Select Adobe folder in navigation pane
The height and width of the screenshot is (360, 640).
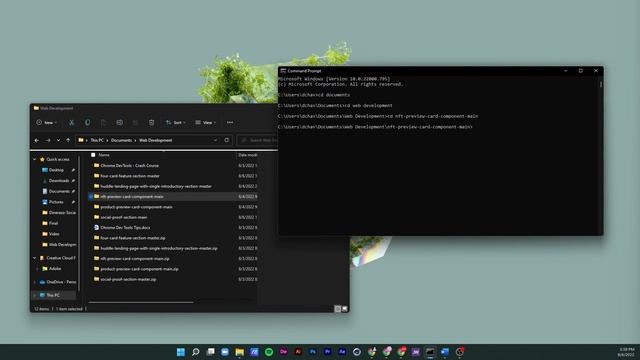(x=55, y=269)
